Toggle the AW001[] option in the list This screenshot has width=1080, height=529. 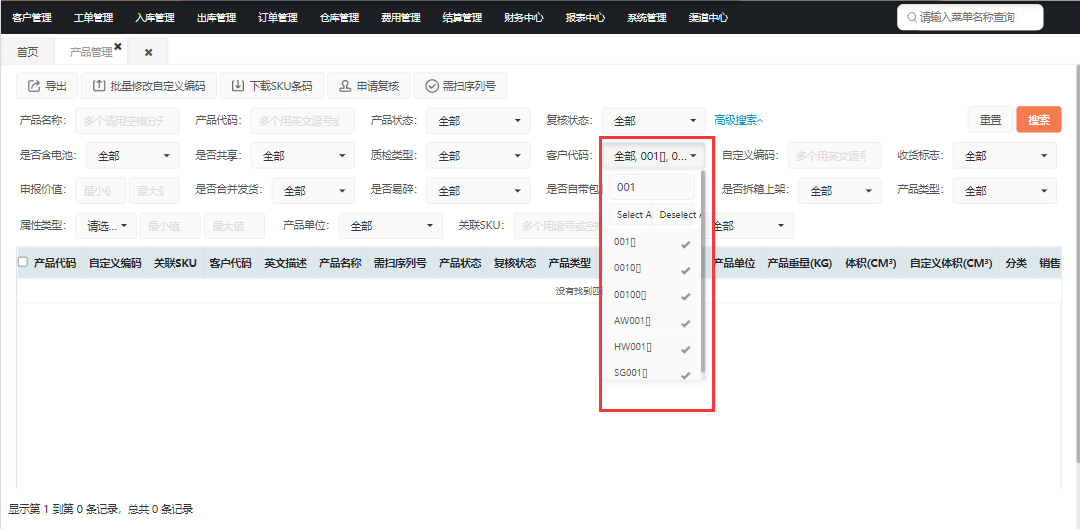(x=652, y=321)
